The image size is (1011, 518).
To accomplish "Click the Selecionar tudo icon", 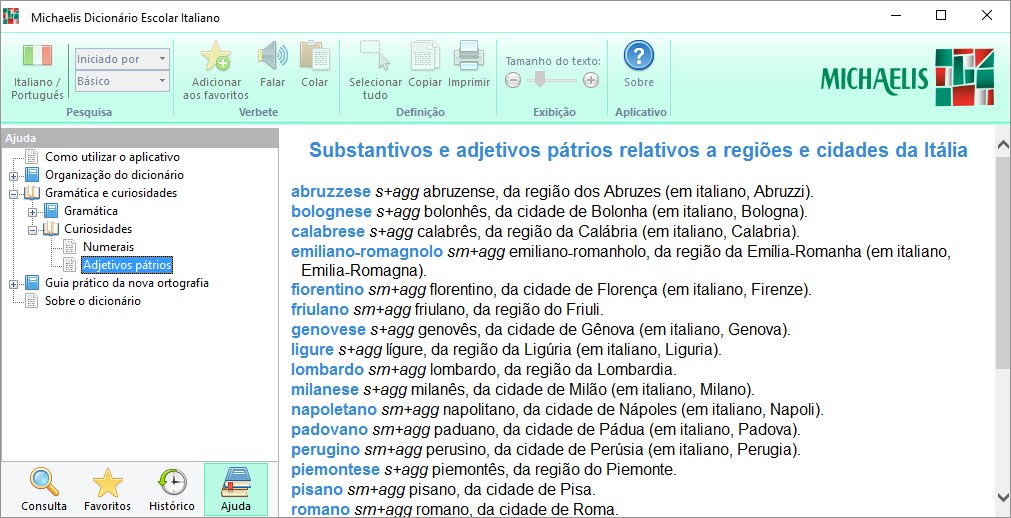I will click(x=375, y=56).
